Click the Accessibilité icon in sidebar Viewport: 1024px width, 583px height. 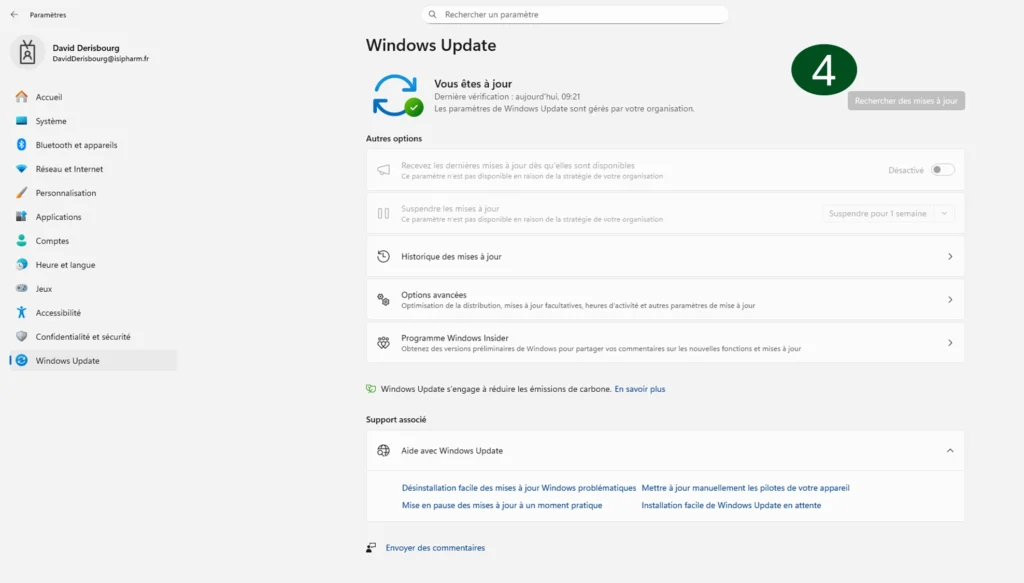coord(21,313)
